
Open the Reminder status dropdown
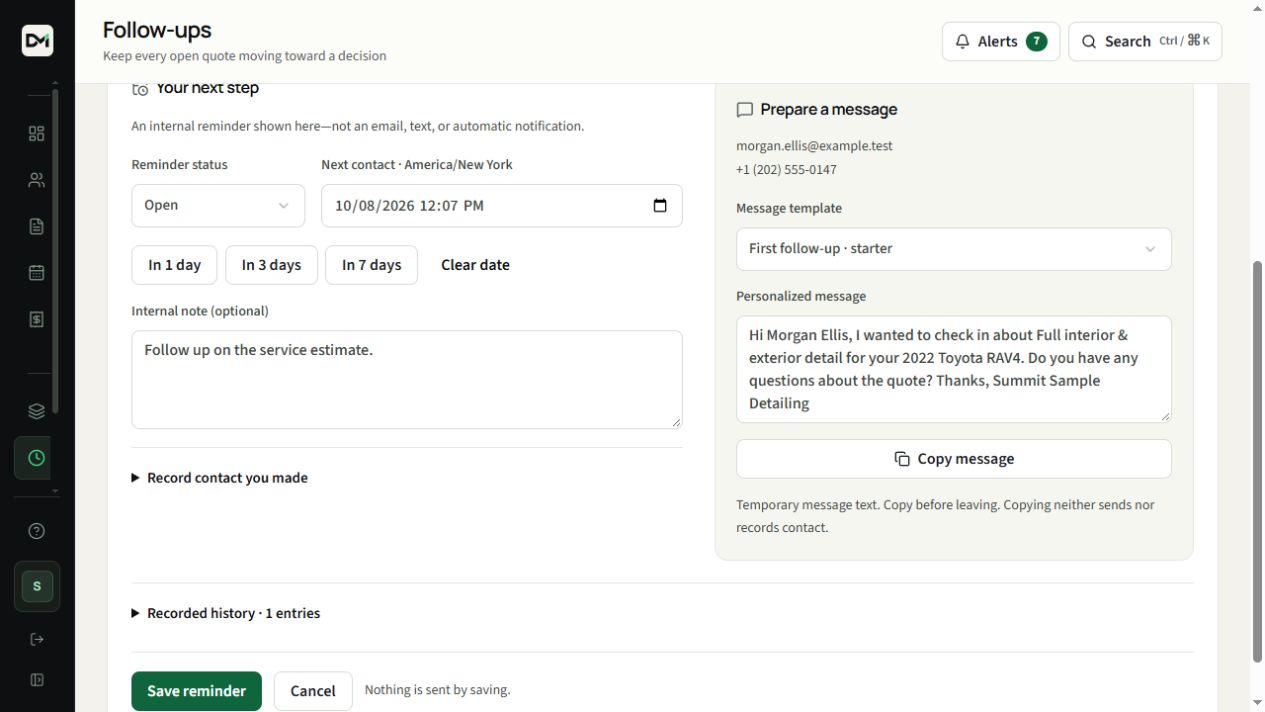click(x=218, y=205)
